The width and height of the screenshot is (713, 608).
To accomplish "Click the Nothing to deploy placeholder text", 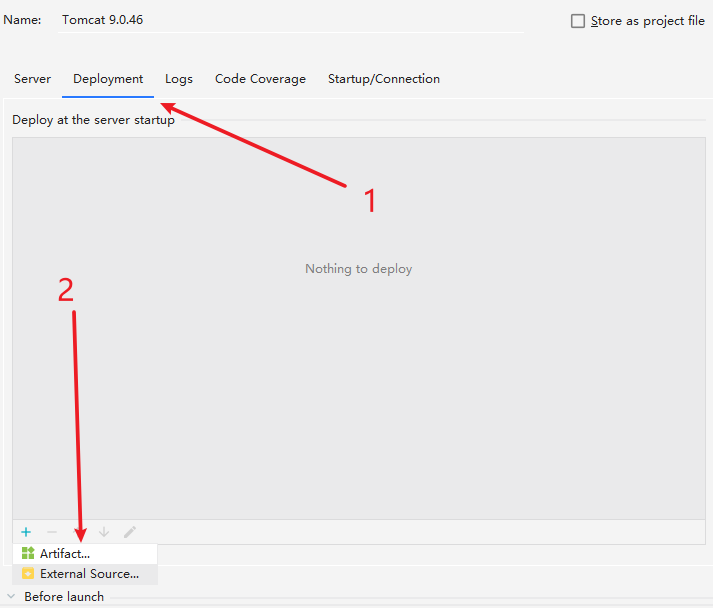I will (x=359, y=269).
